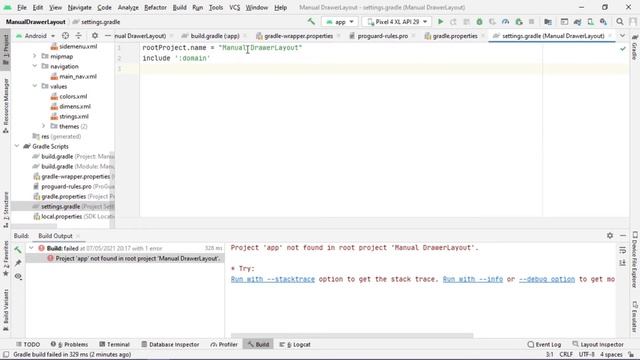Open Pixel 4 XL API 29 device dropdown
This screenshot has height=360, width=640.
397,22
